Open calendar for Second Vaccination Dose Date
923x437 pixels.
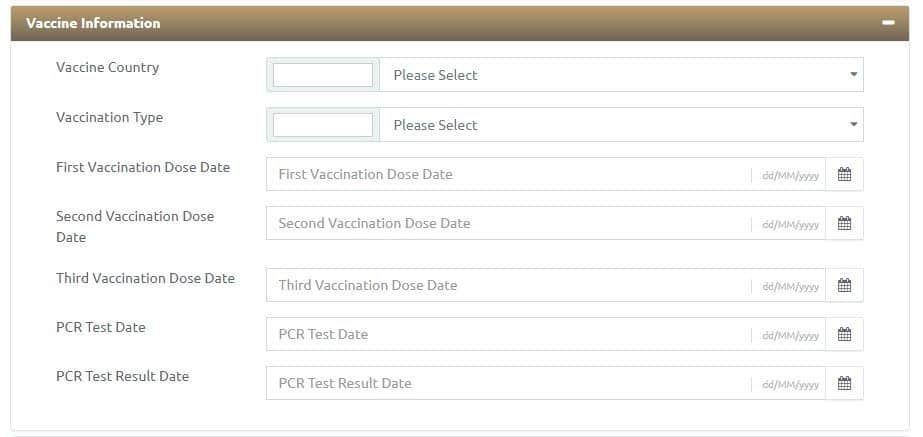pos(844,223)
